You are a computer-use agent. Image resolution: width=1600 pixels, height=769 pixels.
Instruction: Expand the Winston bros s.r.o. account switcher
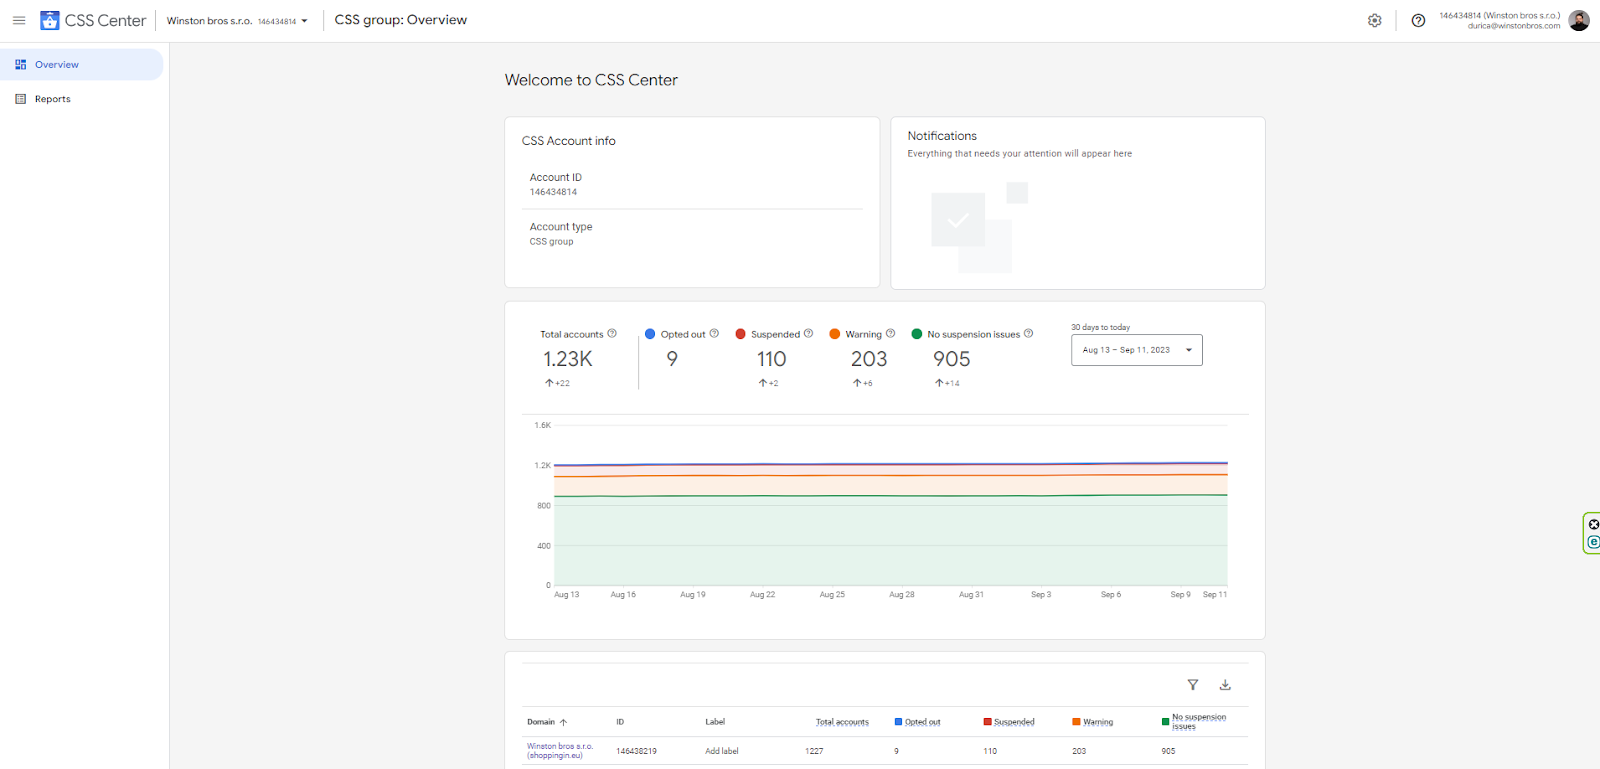click(237, 21)
